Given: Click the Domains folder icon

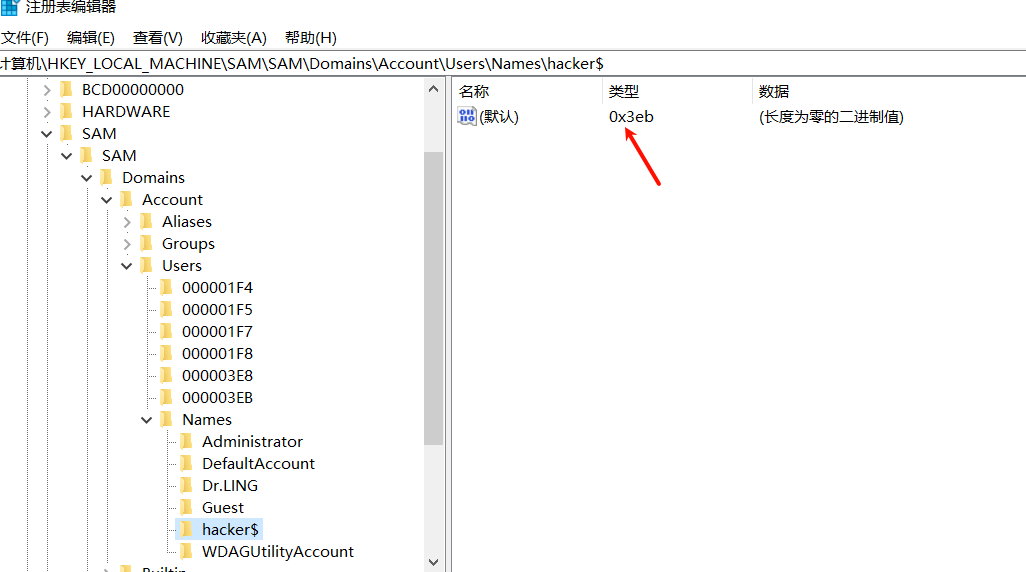Looking at the screenshot, I should (x=107, y=177).
